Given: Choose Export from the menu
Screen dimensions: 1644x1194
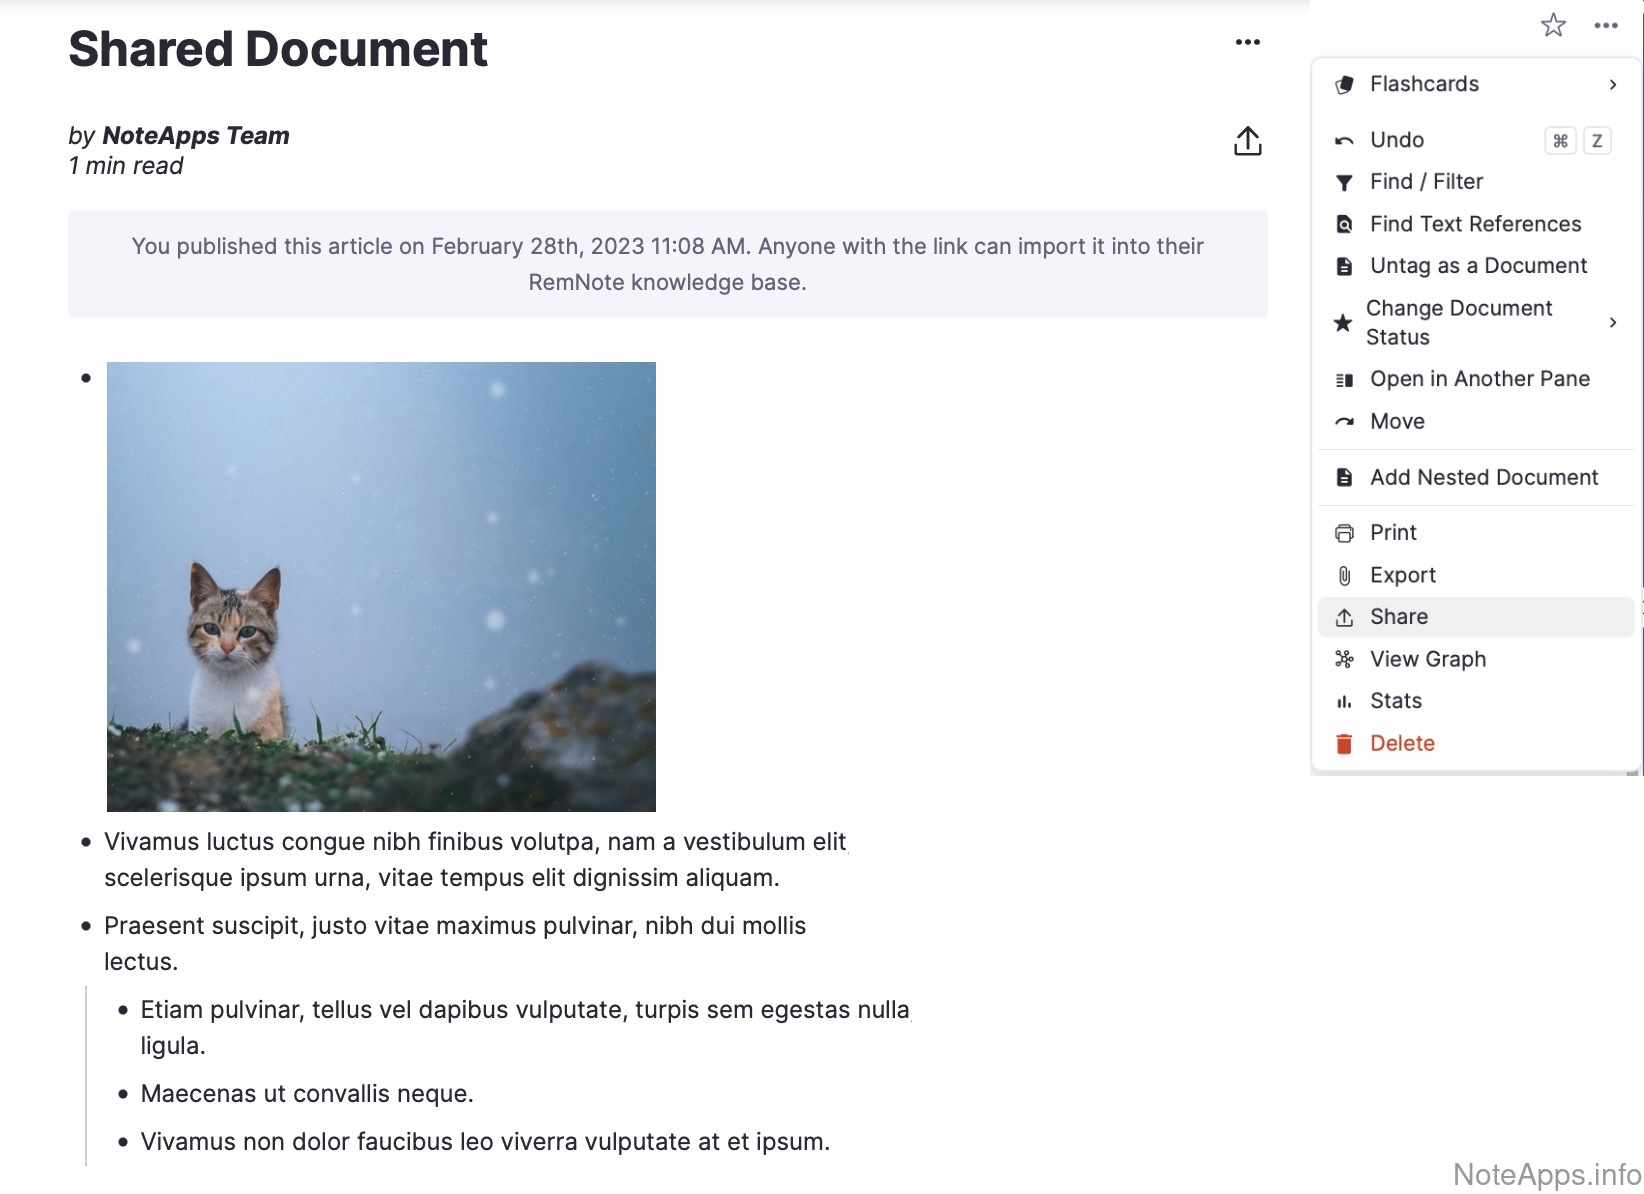Looking at the screenshot, I should 1402,575.
